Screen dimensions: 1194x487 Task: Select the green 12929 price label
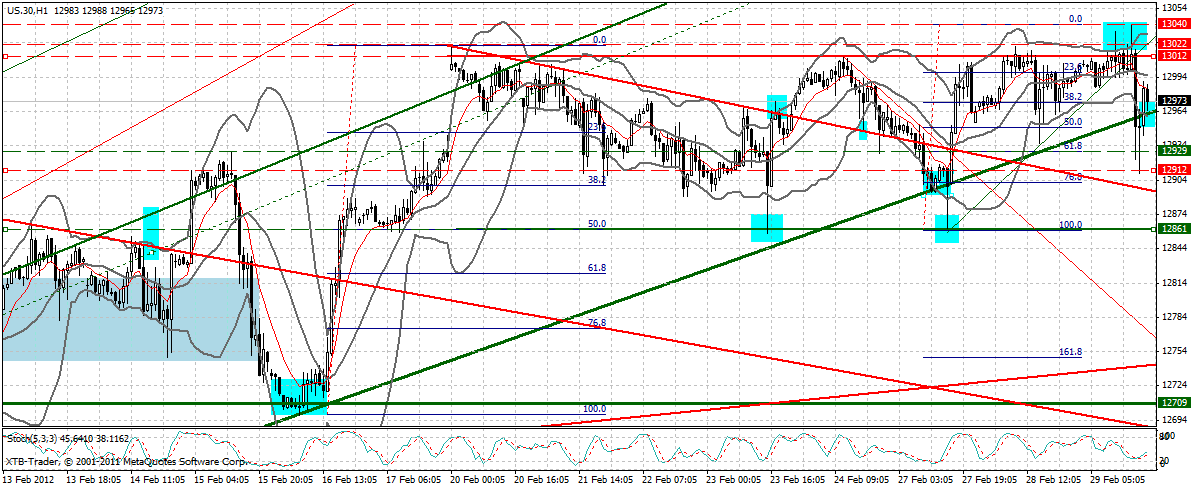coord(1173,151)
